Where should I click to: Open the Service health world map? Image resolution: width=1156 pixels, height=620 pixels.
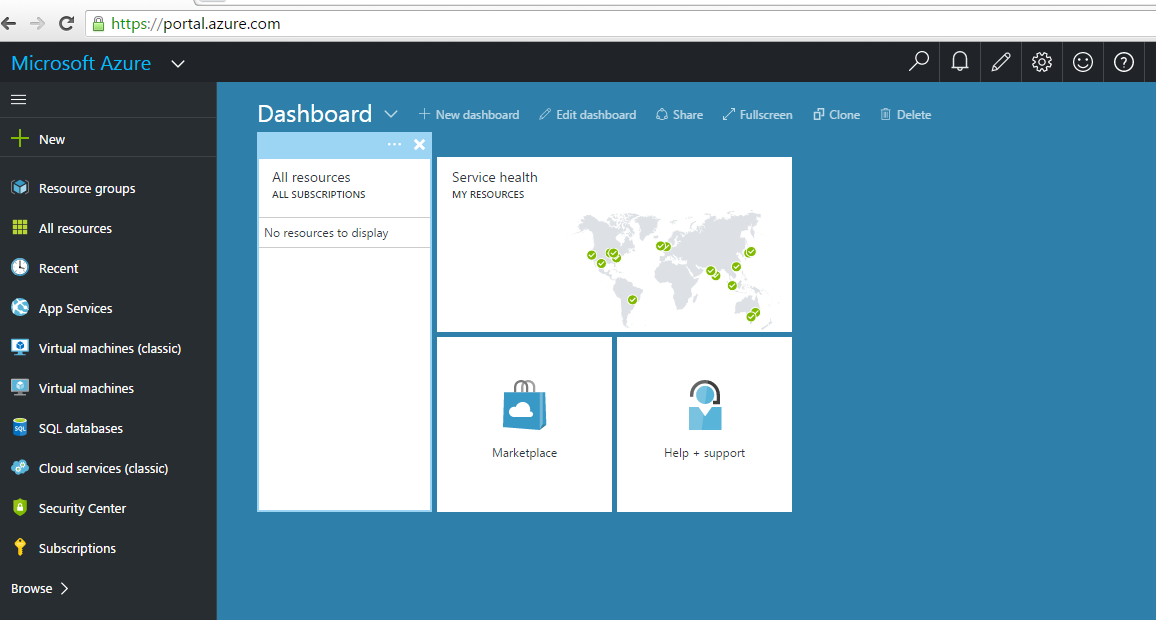(675, 271)
